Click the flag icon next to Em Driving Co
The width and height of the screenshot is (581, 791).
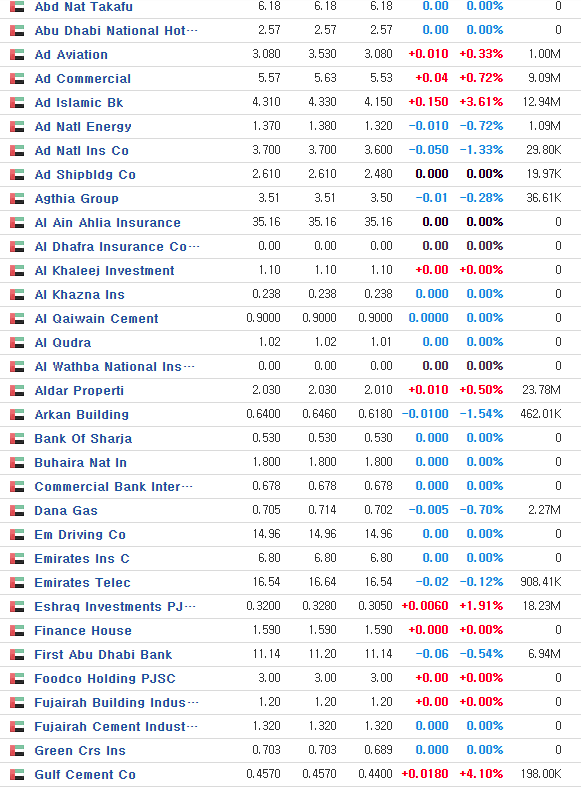coord(17,535)
